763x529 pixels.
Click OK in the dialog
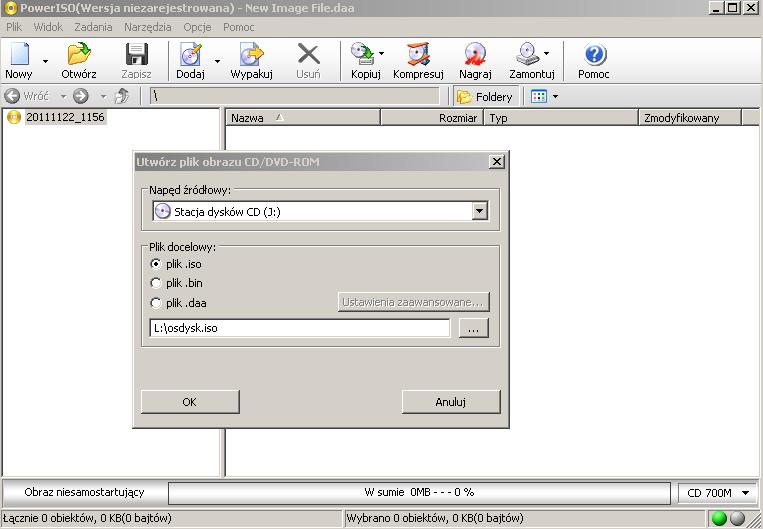[190, 401]
